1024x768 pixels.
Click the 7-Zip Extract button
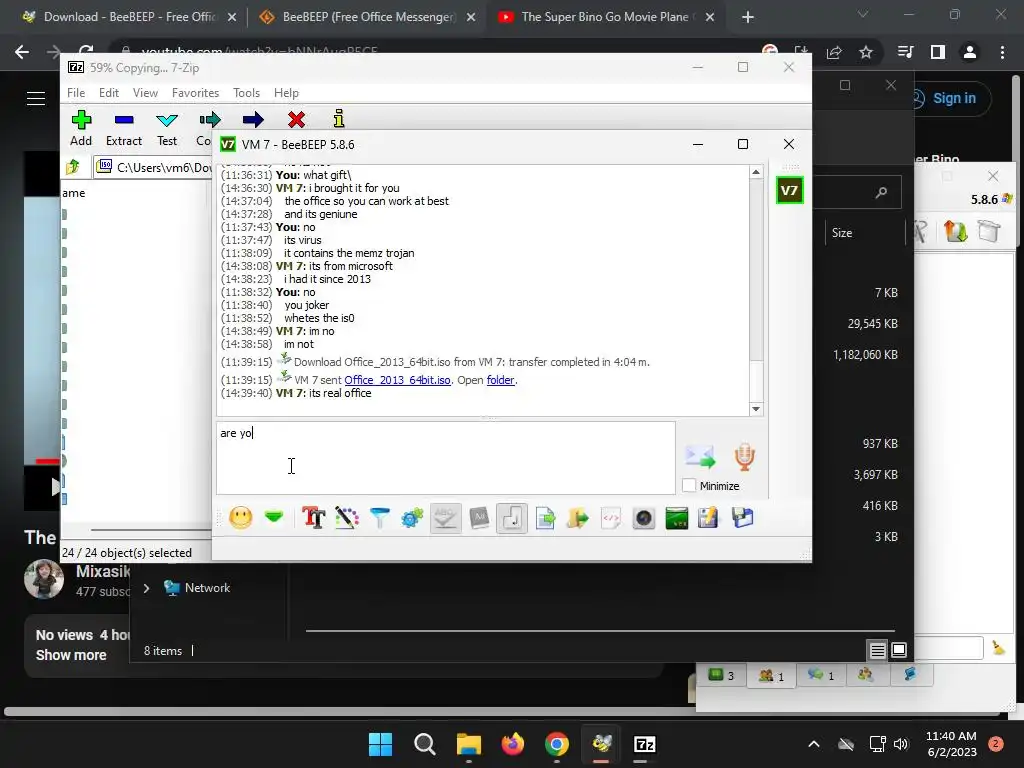coord(123,128)
